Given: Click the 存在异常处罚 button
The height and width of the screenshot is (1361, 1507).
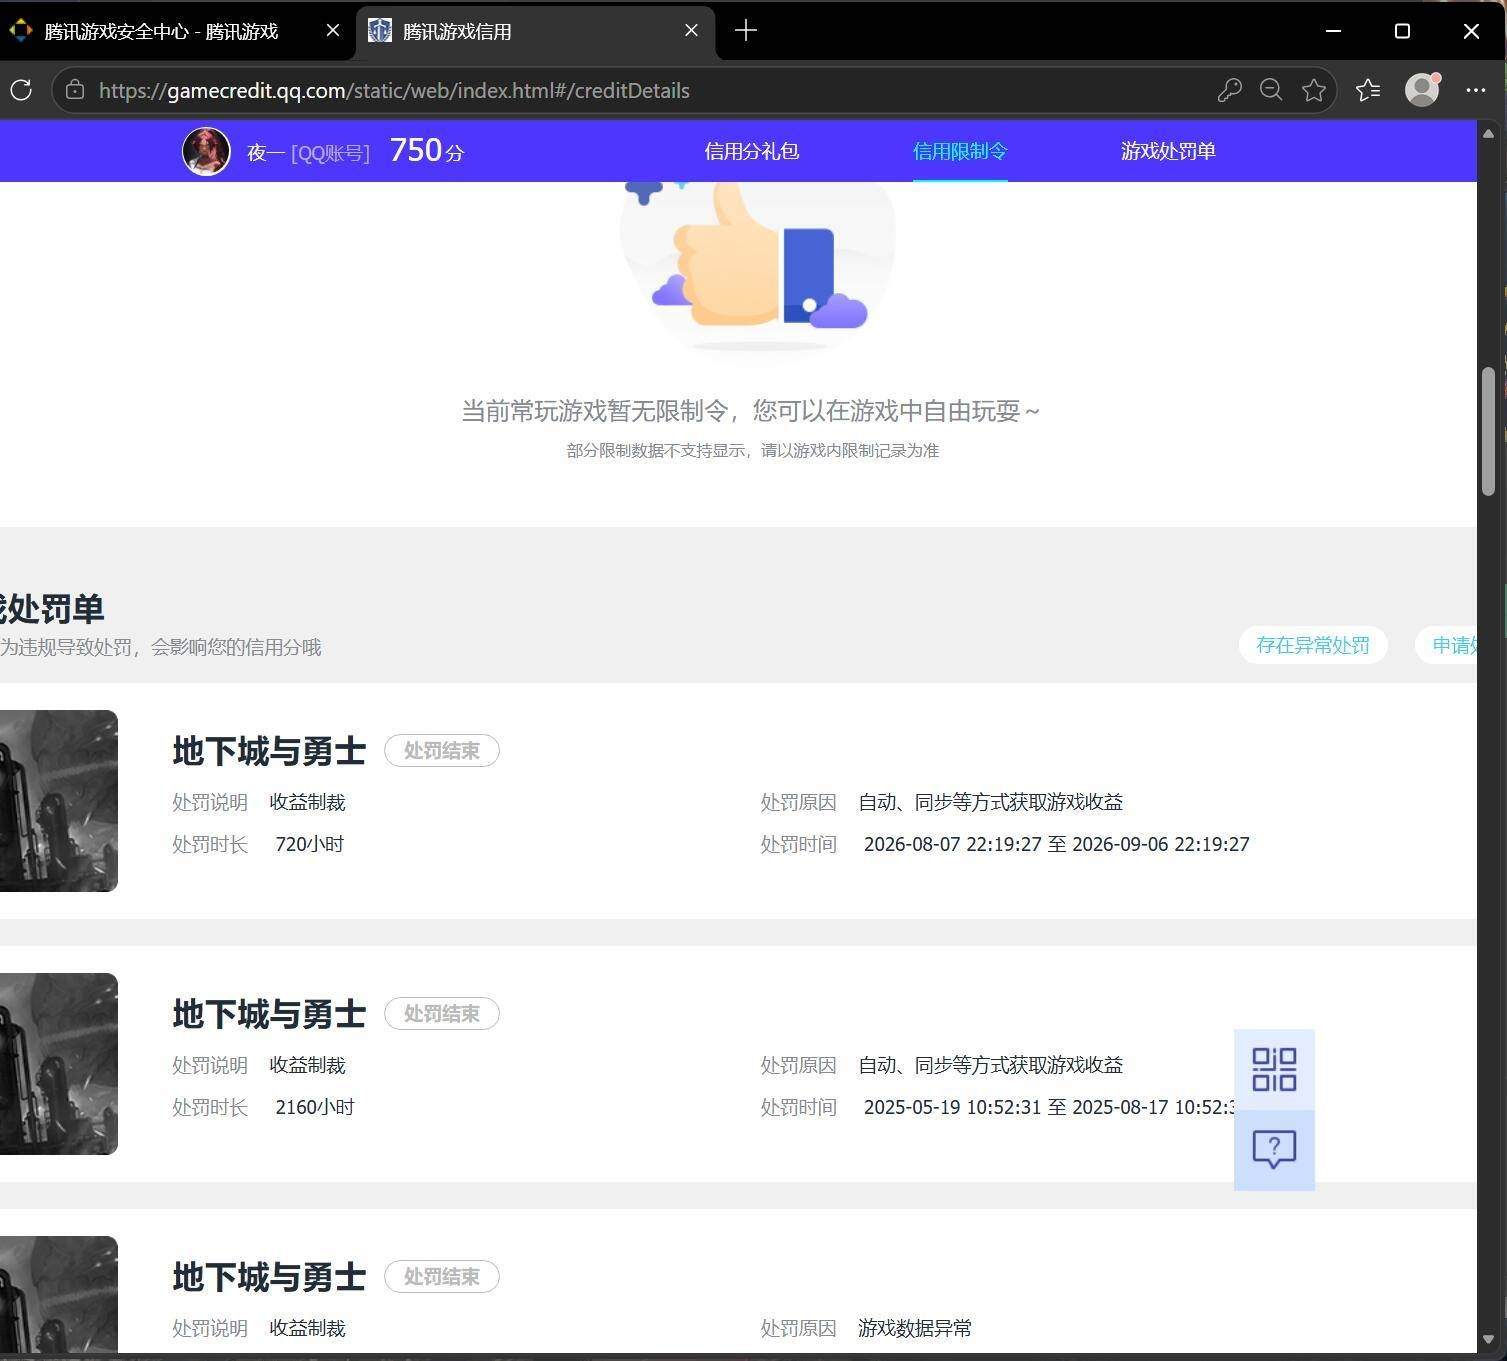Looking at the screenshot, I should click(x=1313, y=645).
